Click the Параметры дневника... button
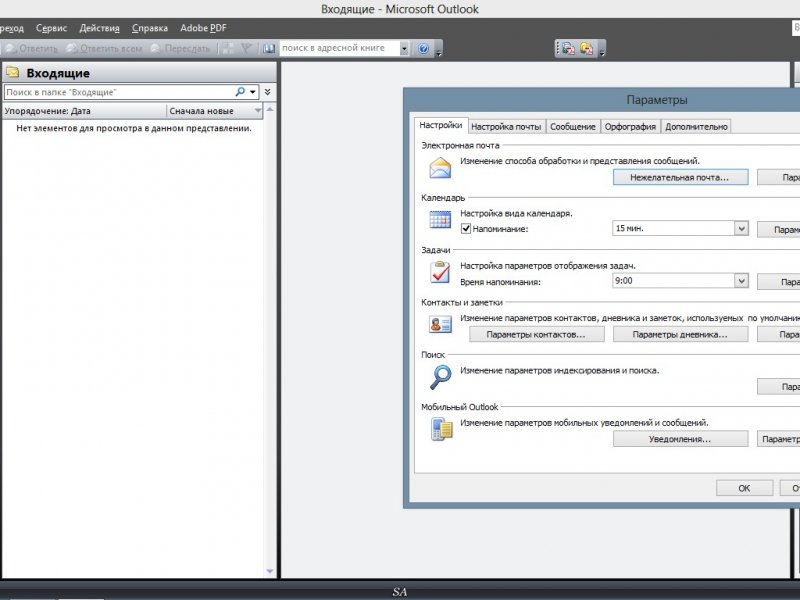Viewport: 800px width, 600px height. coord(681,335)
